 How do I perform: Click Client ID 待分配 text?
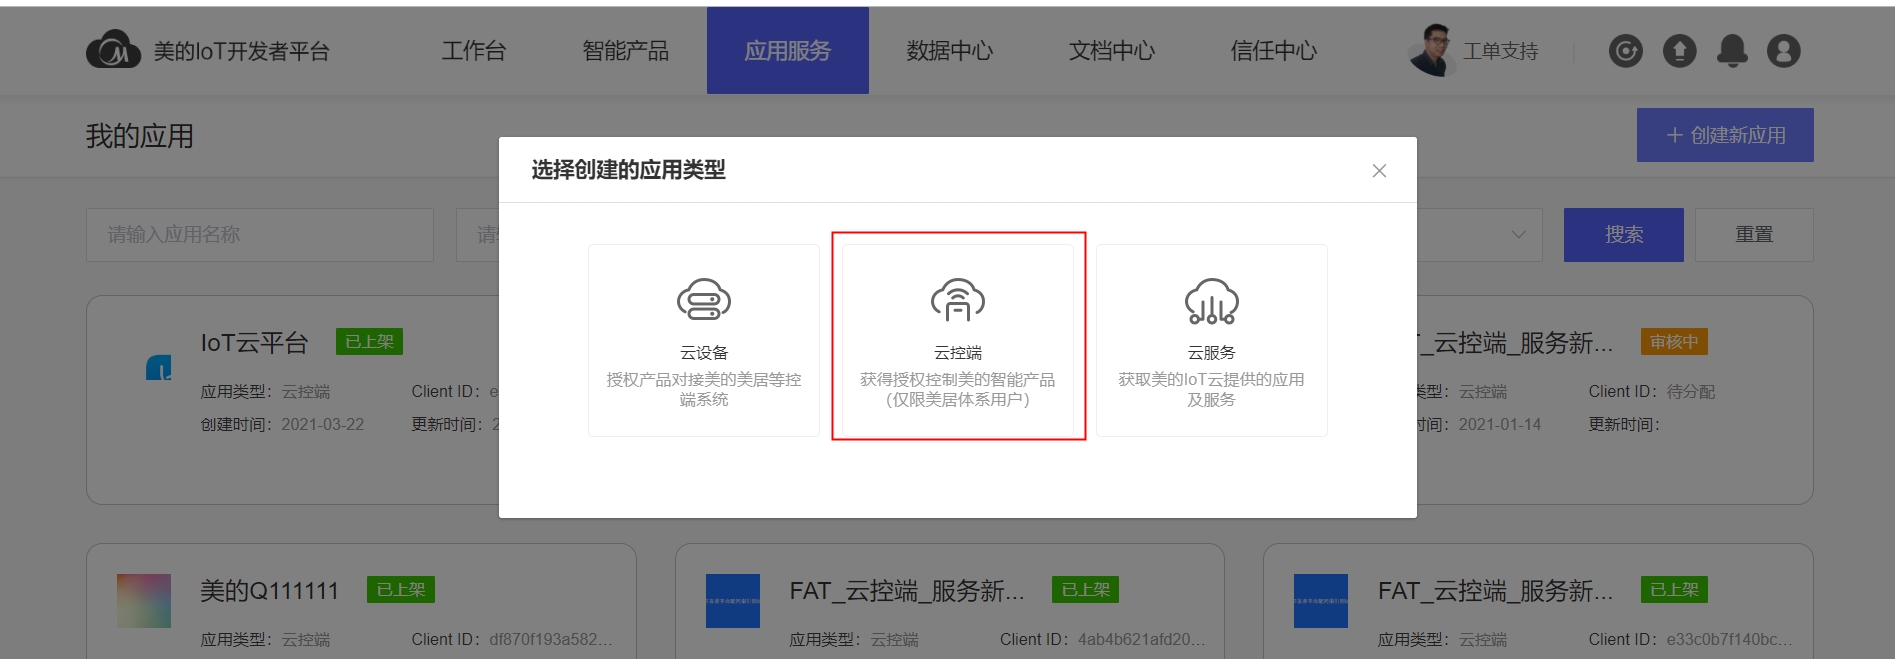[1652, 392]
